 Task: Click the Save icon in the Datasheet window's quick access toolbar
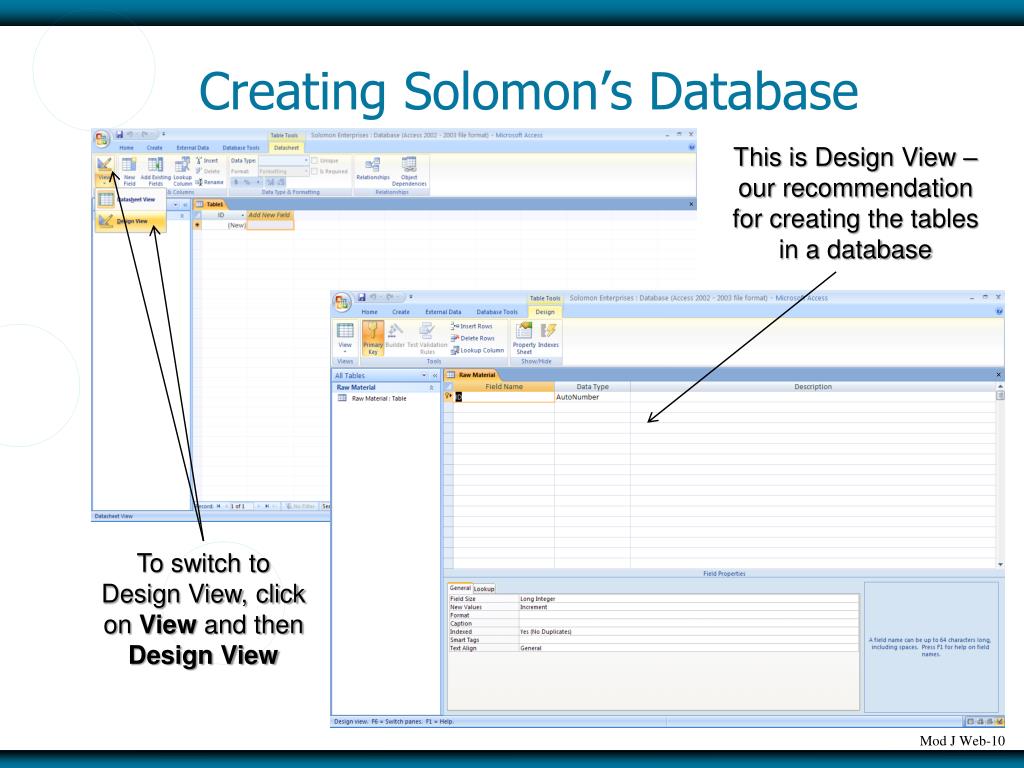[x=120, y=135]
